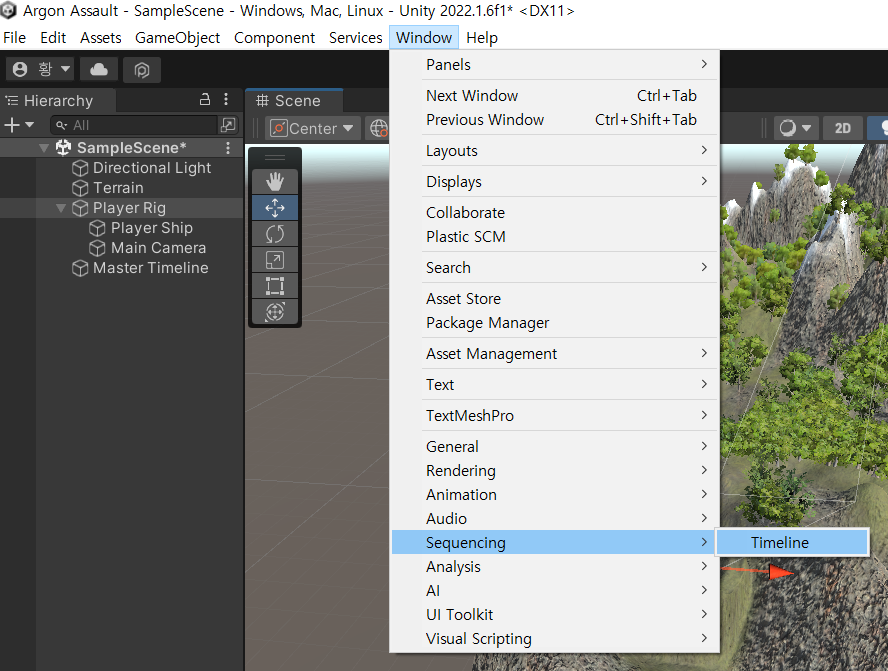Expand the Animation submenu

[x=554, y=495]
